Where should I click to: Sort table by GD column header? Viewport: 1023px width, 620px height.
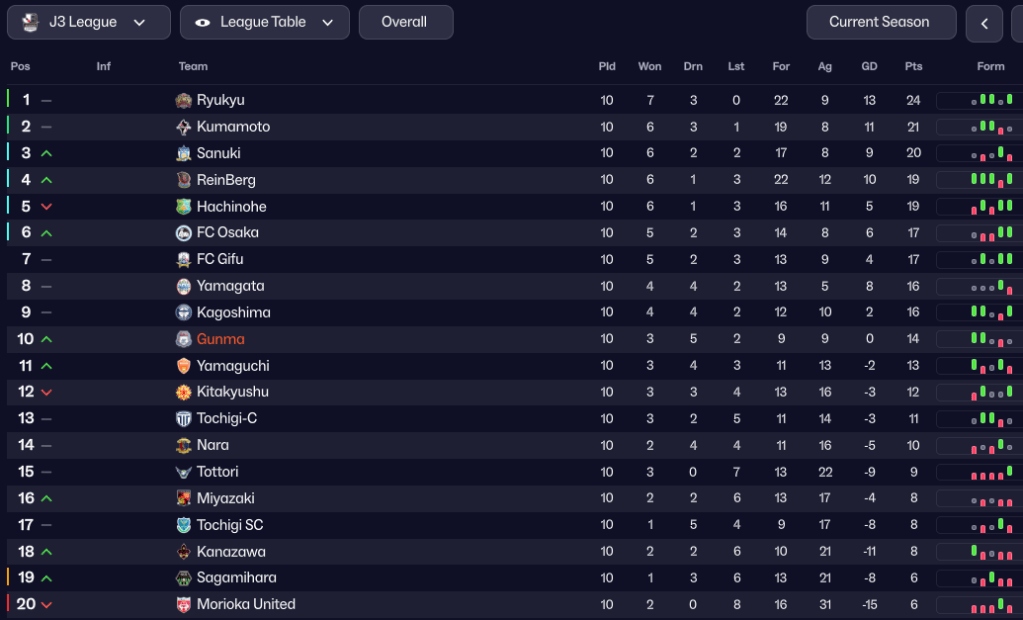click(x=869, y=67)
